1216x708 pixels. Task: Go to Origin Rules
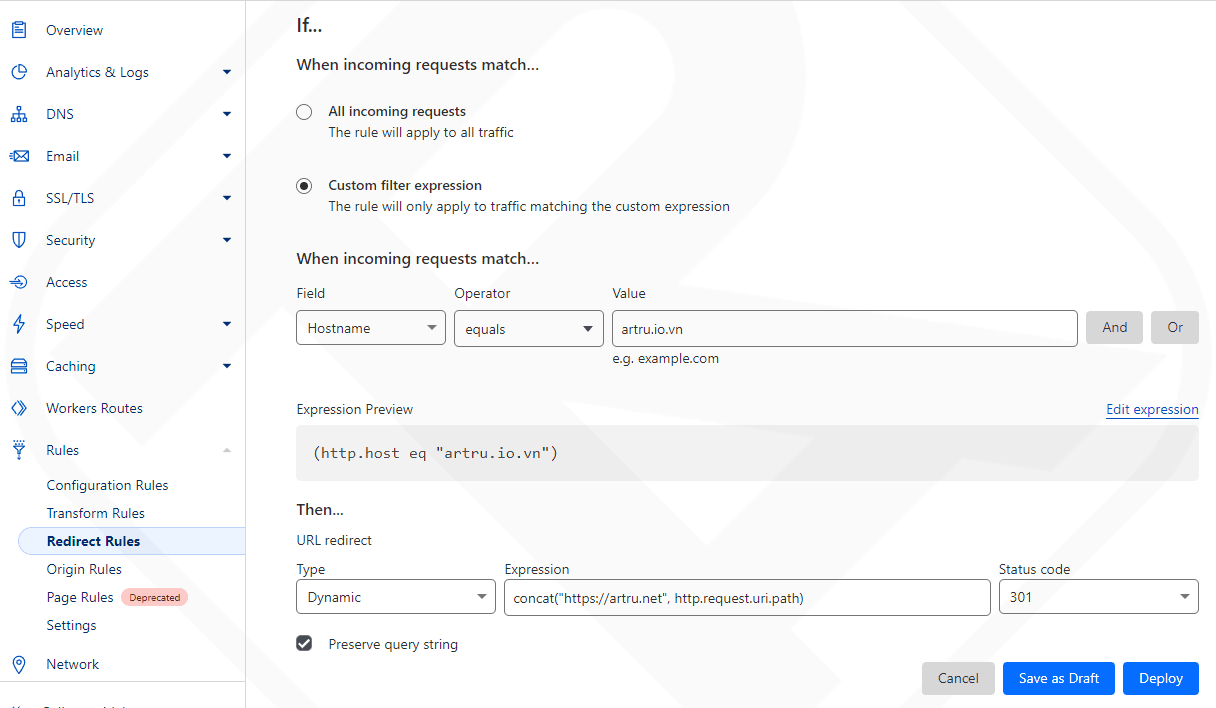[84, 569]
